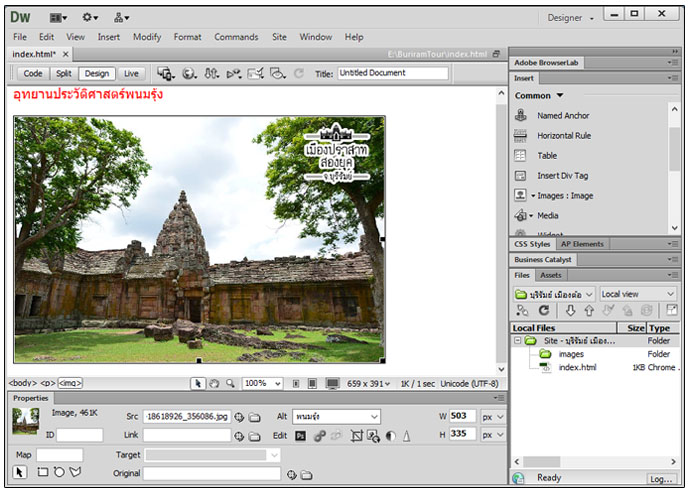Open the Modify menu
The height and width of the screenshot is (493, 691).
pos(147,37)
